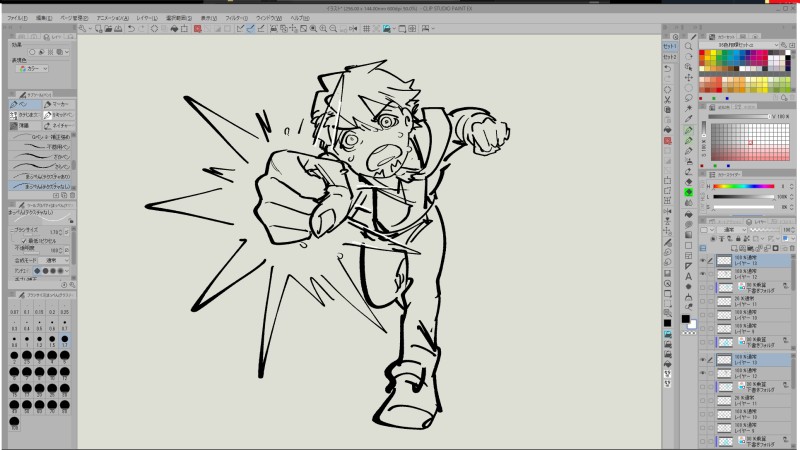Click the H value stepper arrows
800x450 pixels.
[x=791, y=187]
